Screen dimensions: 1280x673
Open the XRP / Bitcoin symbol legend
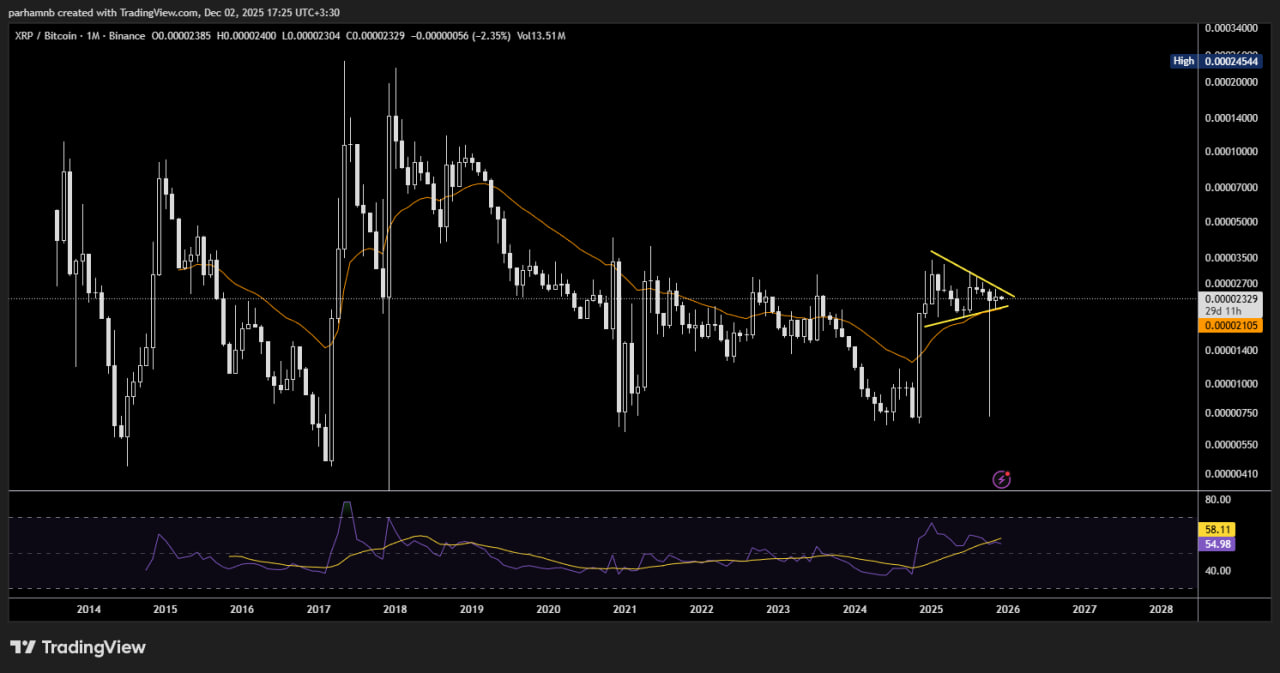point(45,35)
